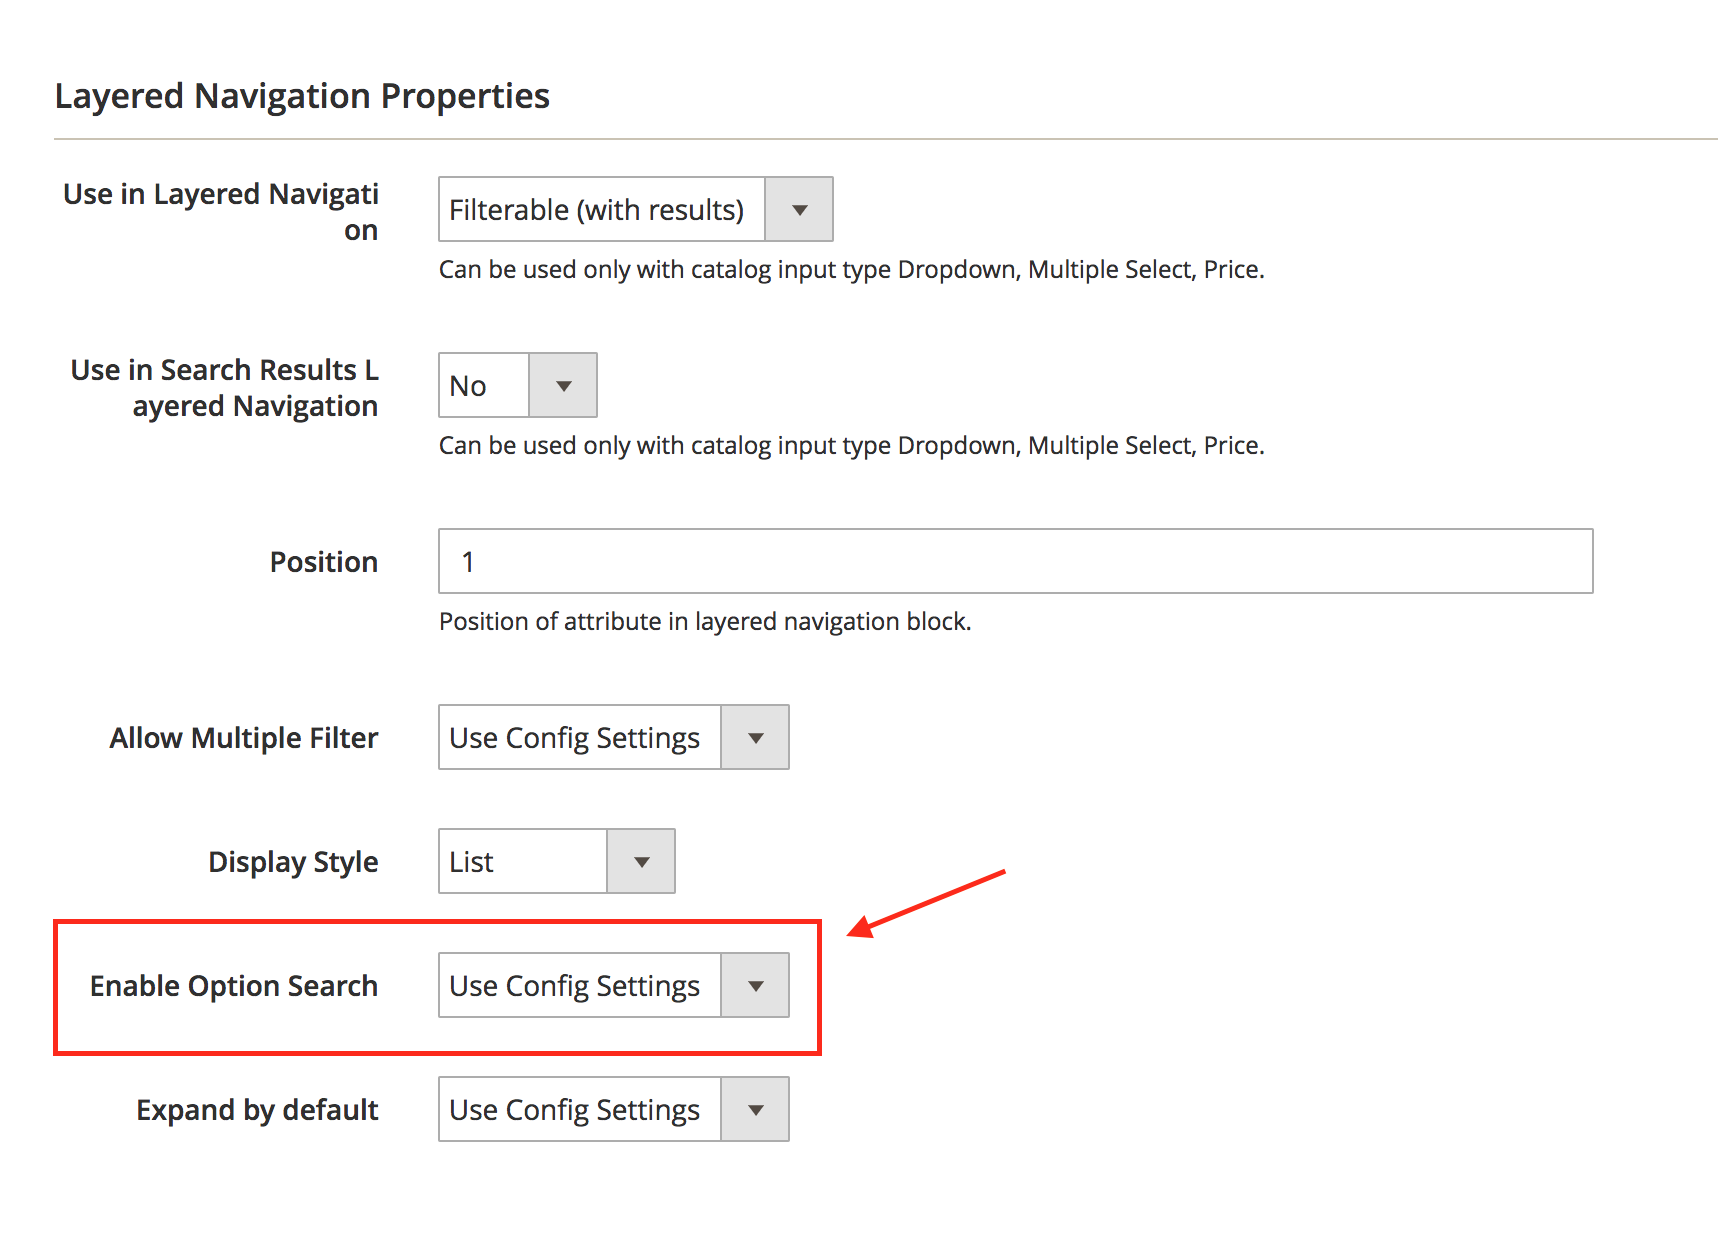Click the Use in Search Results Layered Navigation label

coord(224,387)
